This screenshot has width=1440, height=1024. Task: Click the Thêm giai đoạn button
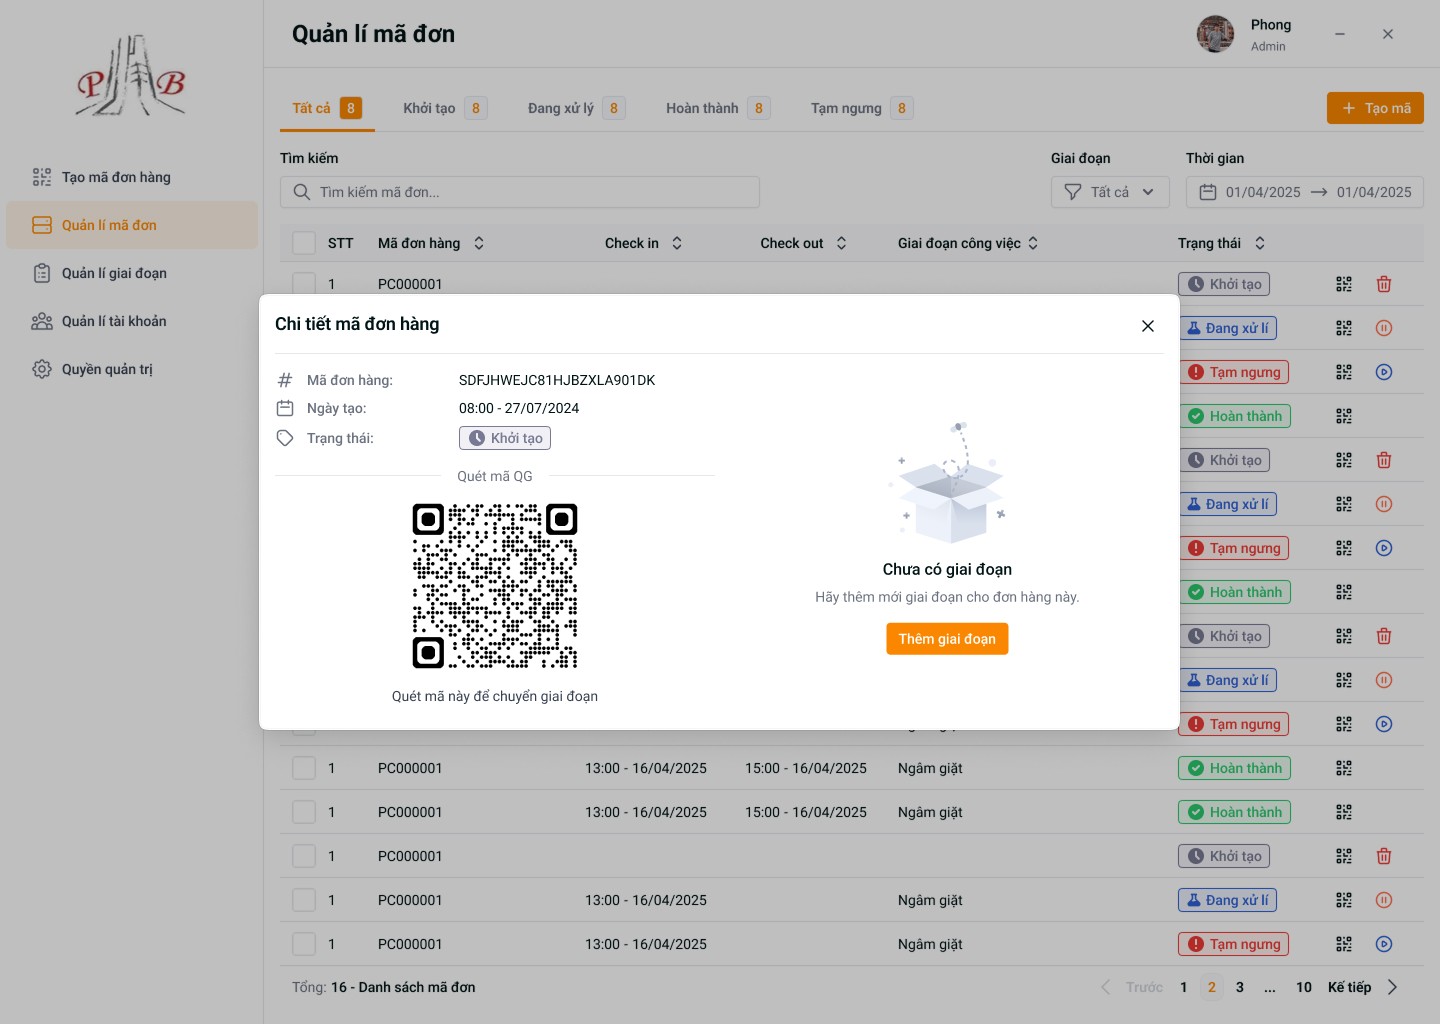tap(947, 639)
